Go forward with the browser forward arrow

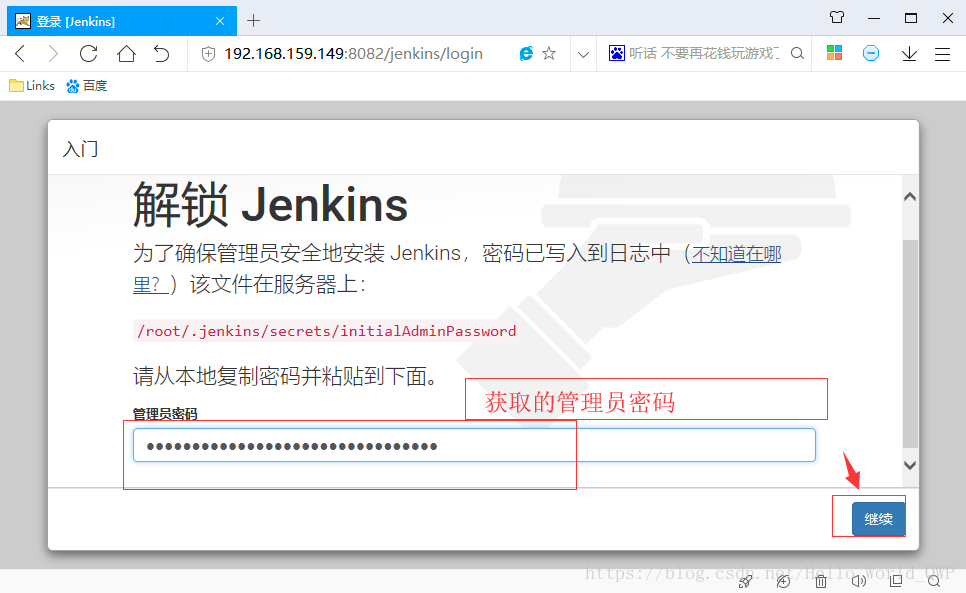click(53, 54)
